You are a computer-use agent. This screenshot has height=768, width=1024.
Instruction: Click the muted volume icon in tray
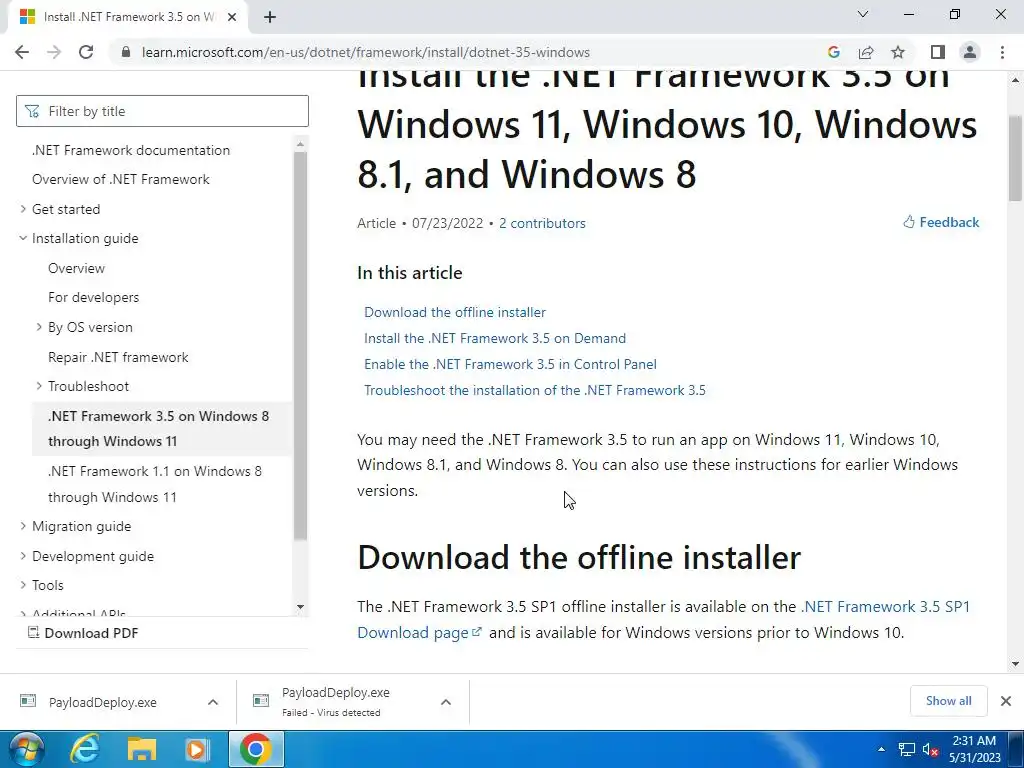[931, 749]
